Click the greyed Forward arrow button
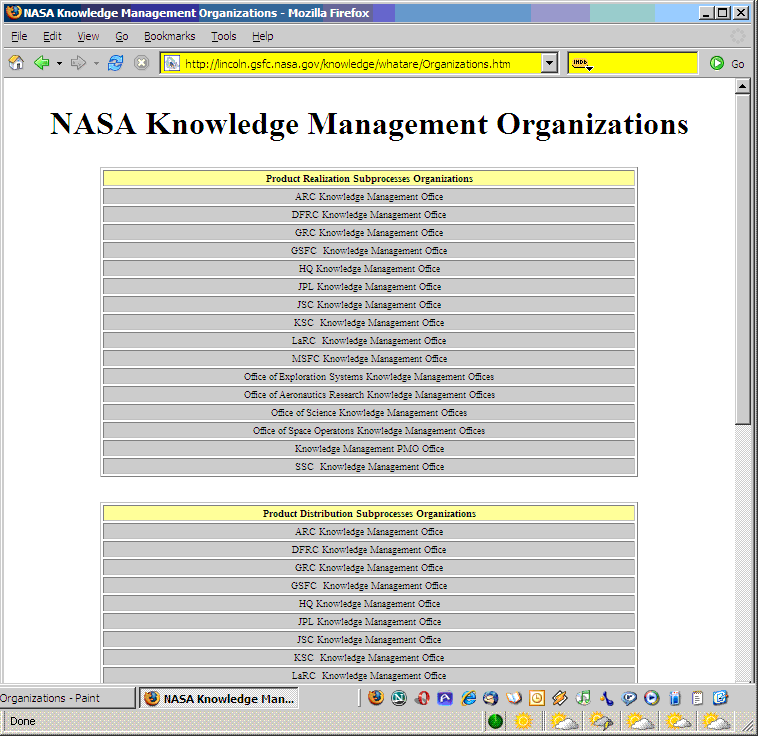758x736 pixels. click(x=78, y=63)
